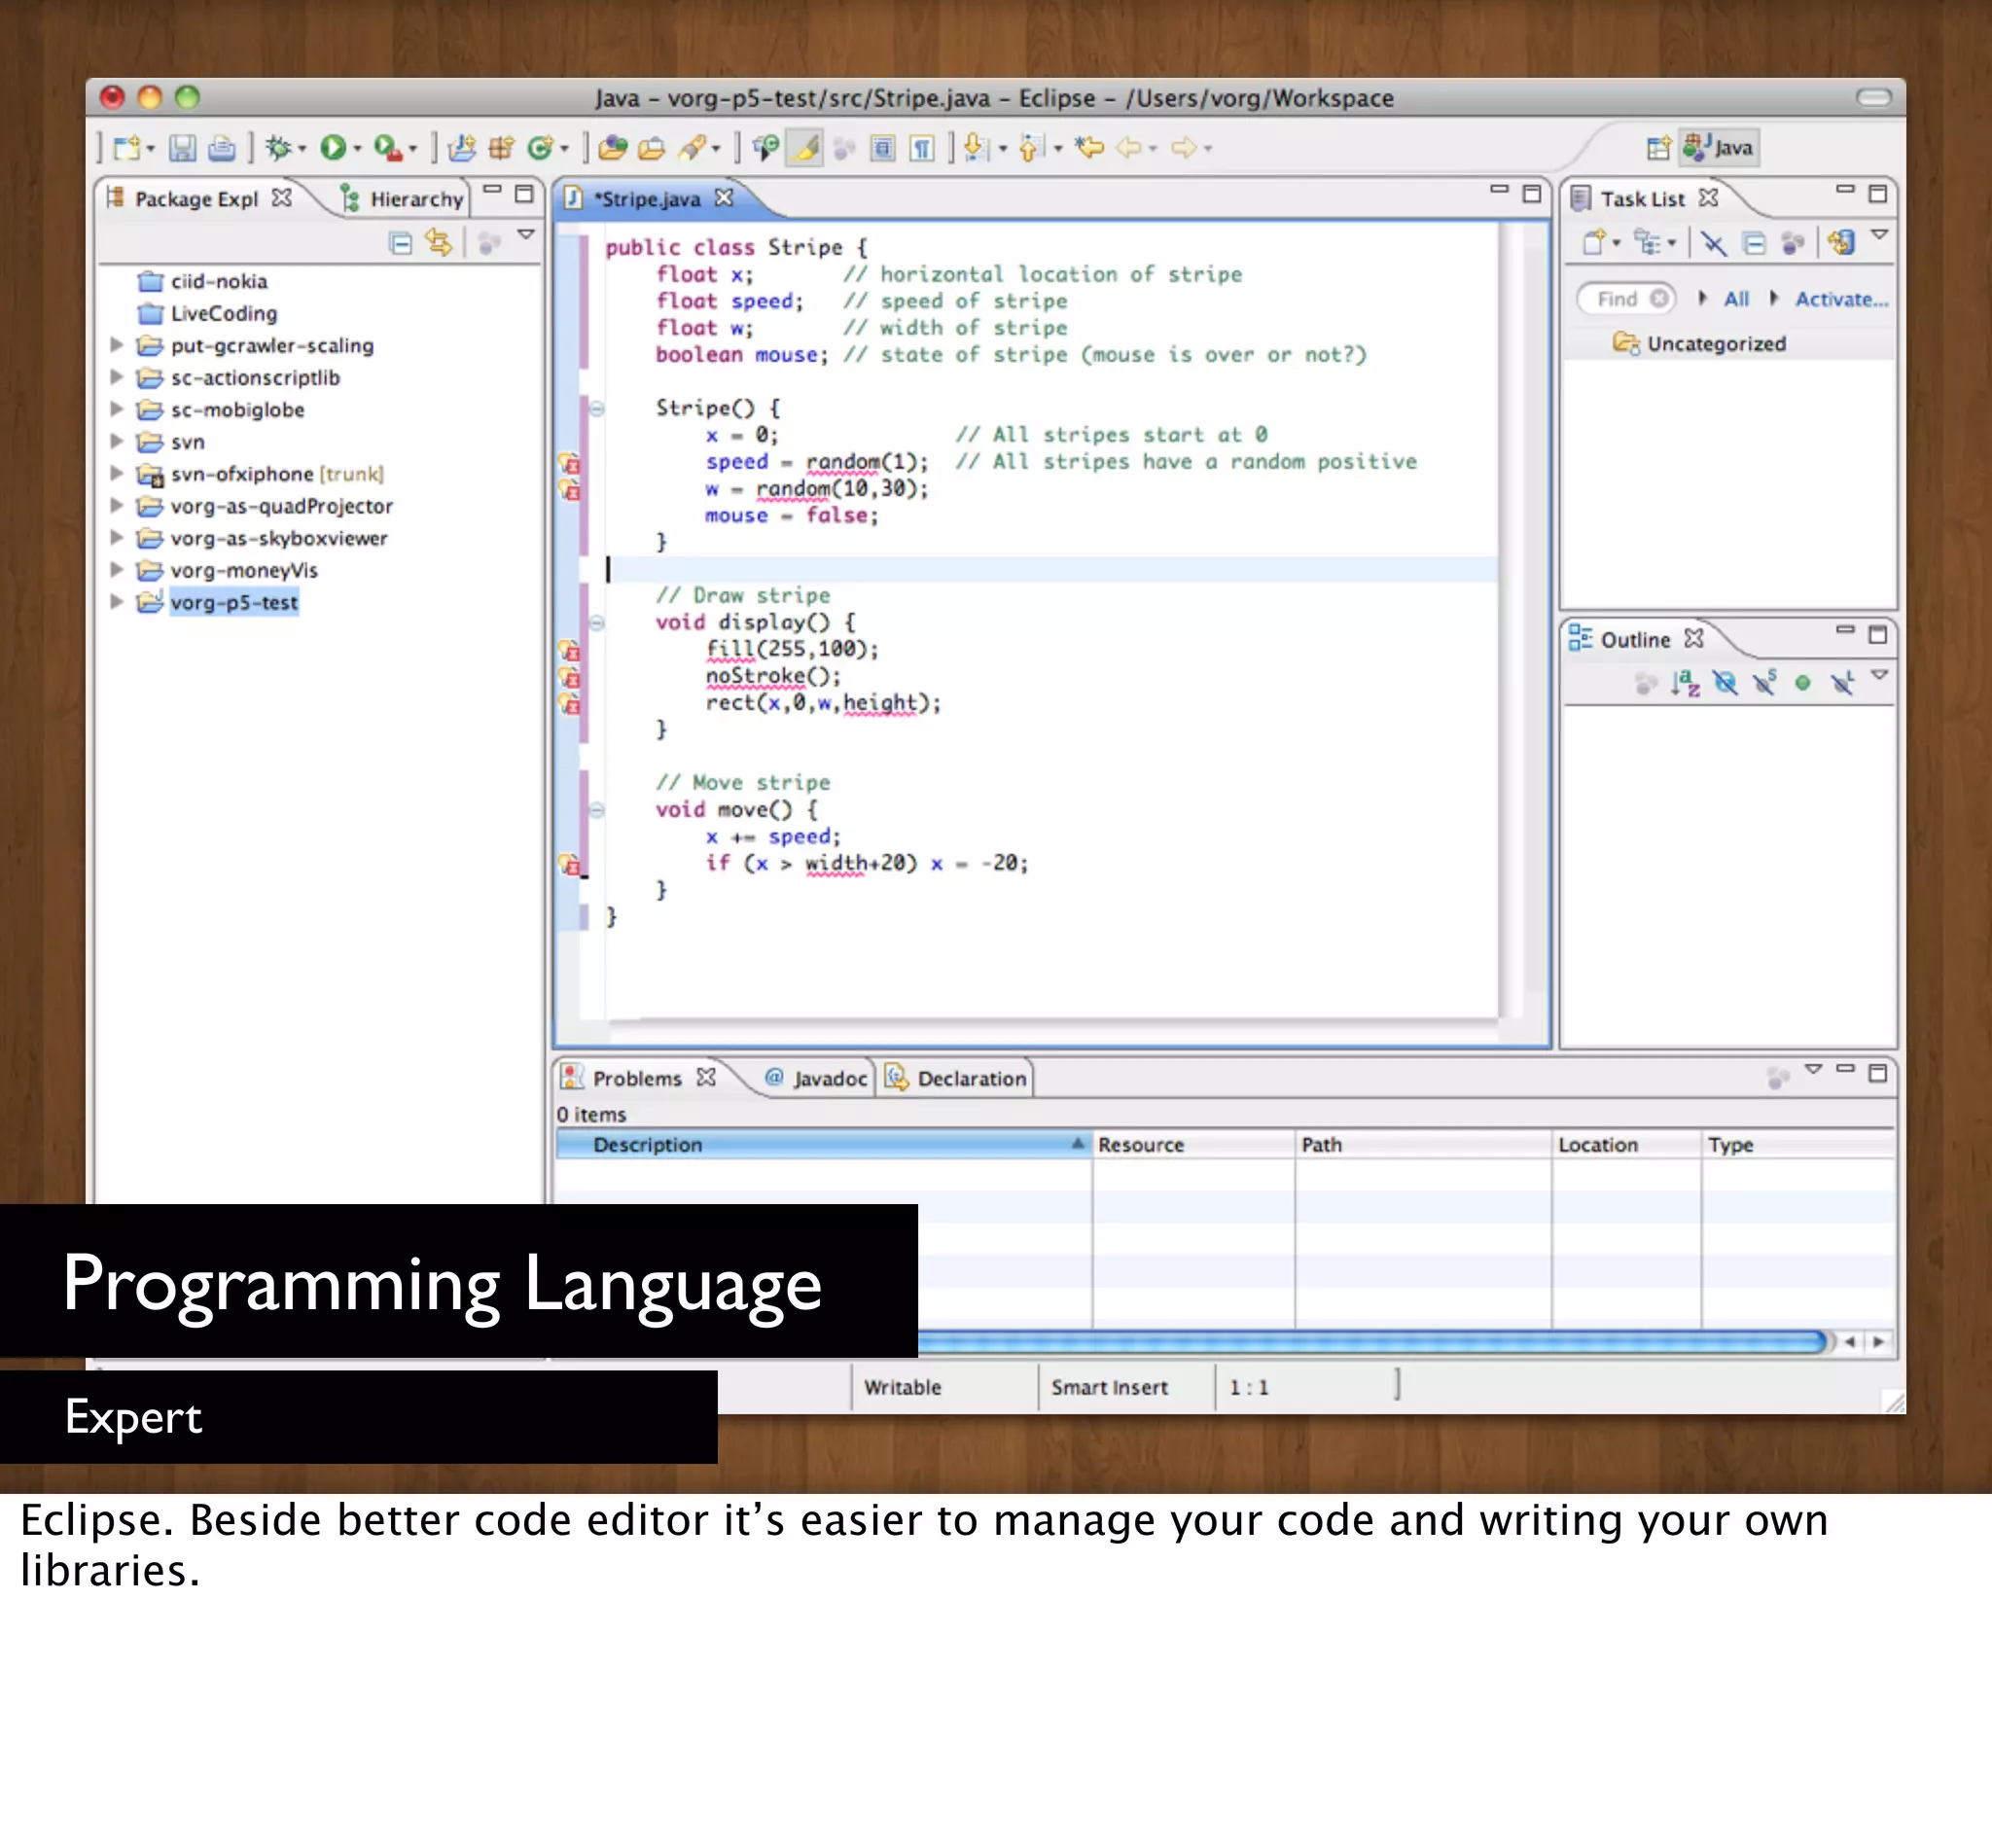Viewport: 1992px width, 1848px height.
Task: Click the Debug bug icon
Action: click(278, 148)
